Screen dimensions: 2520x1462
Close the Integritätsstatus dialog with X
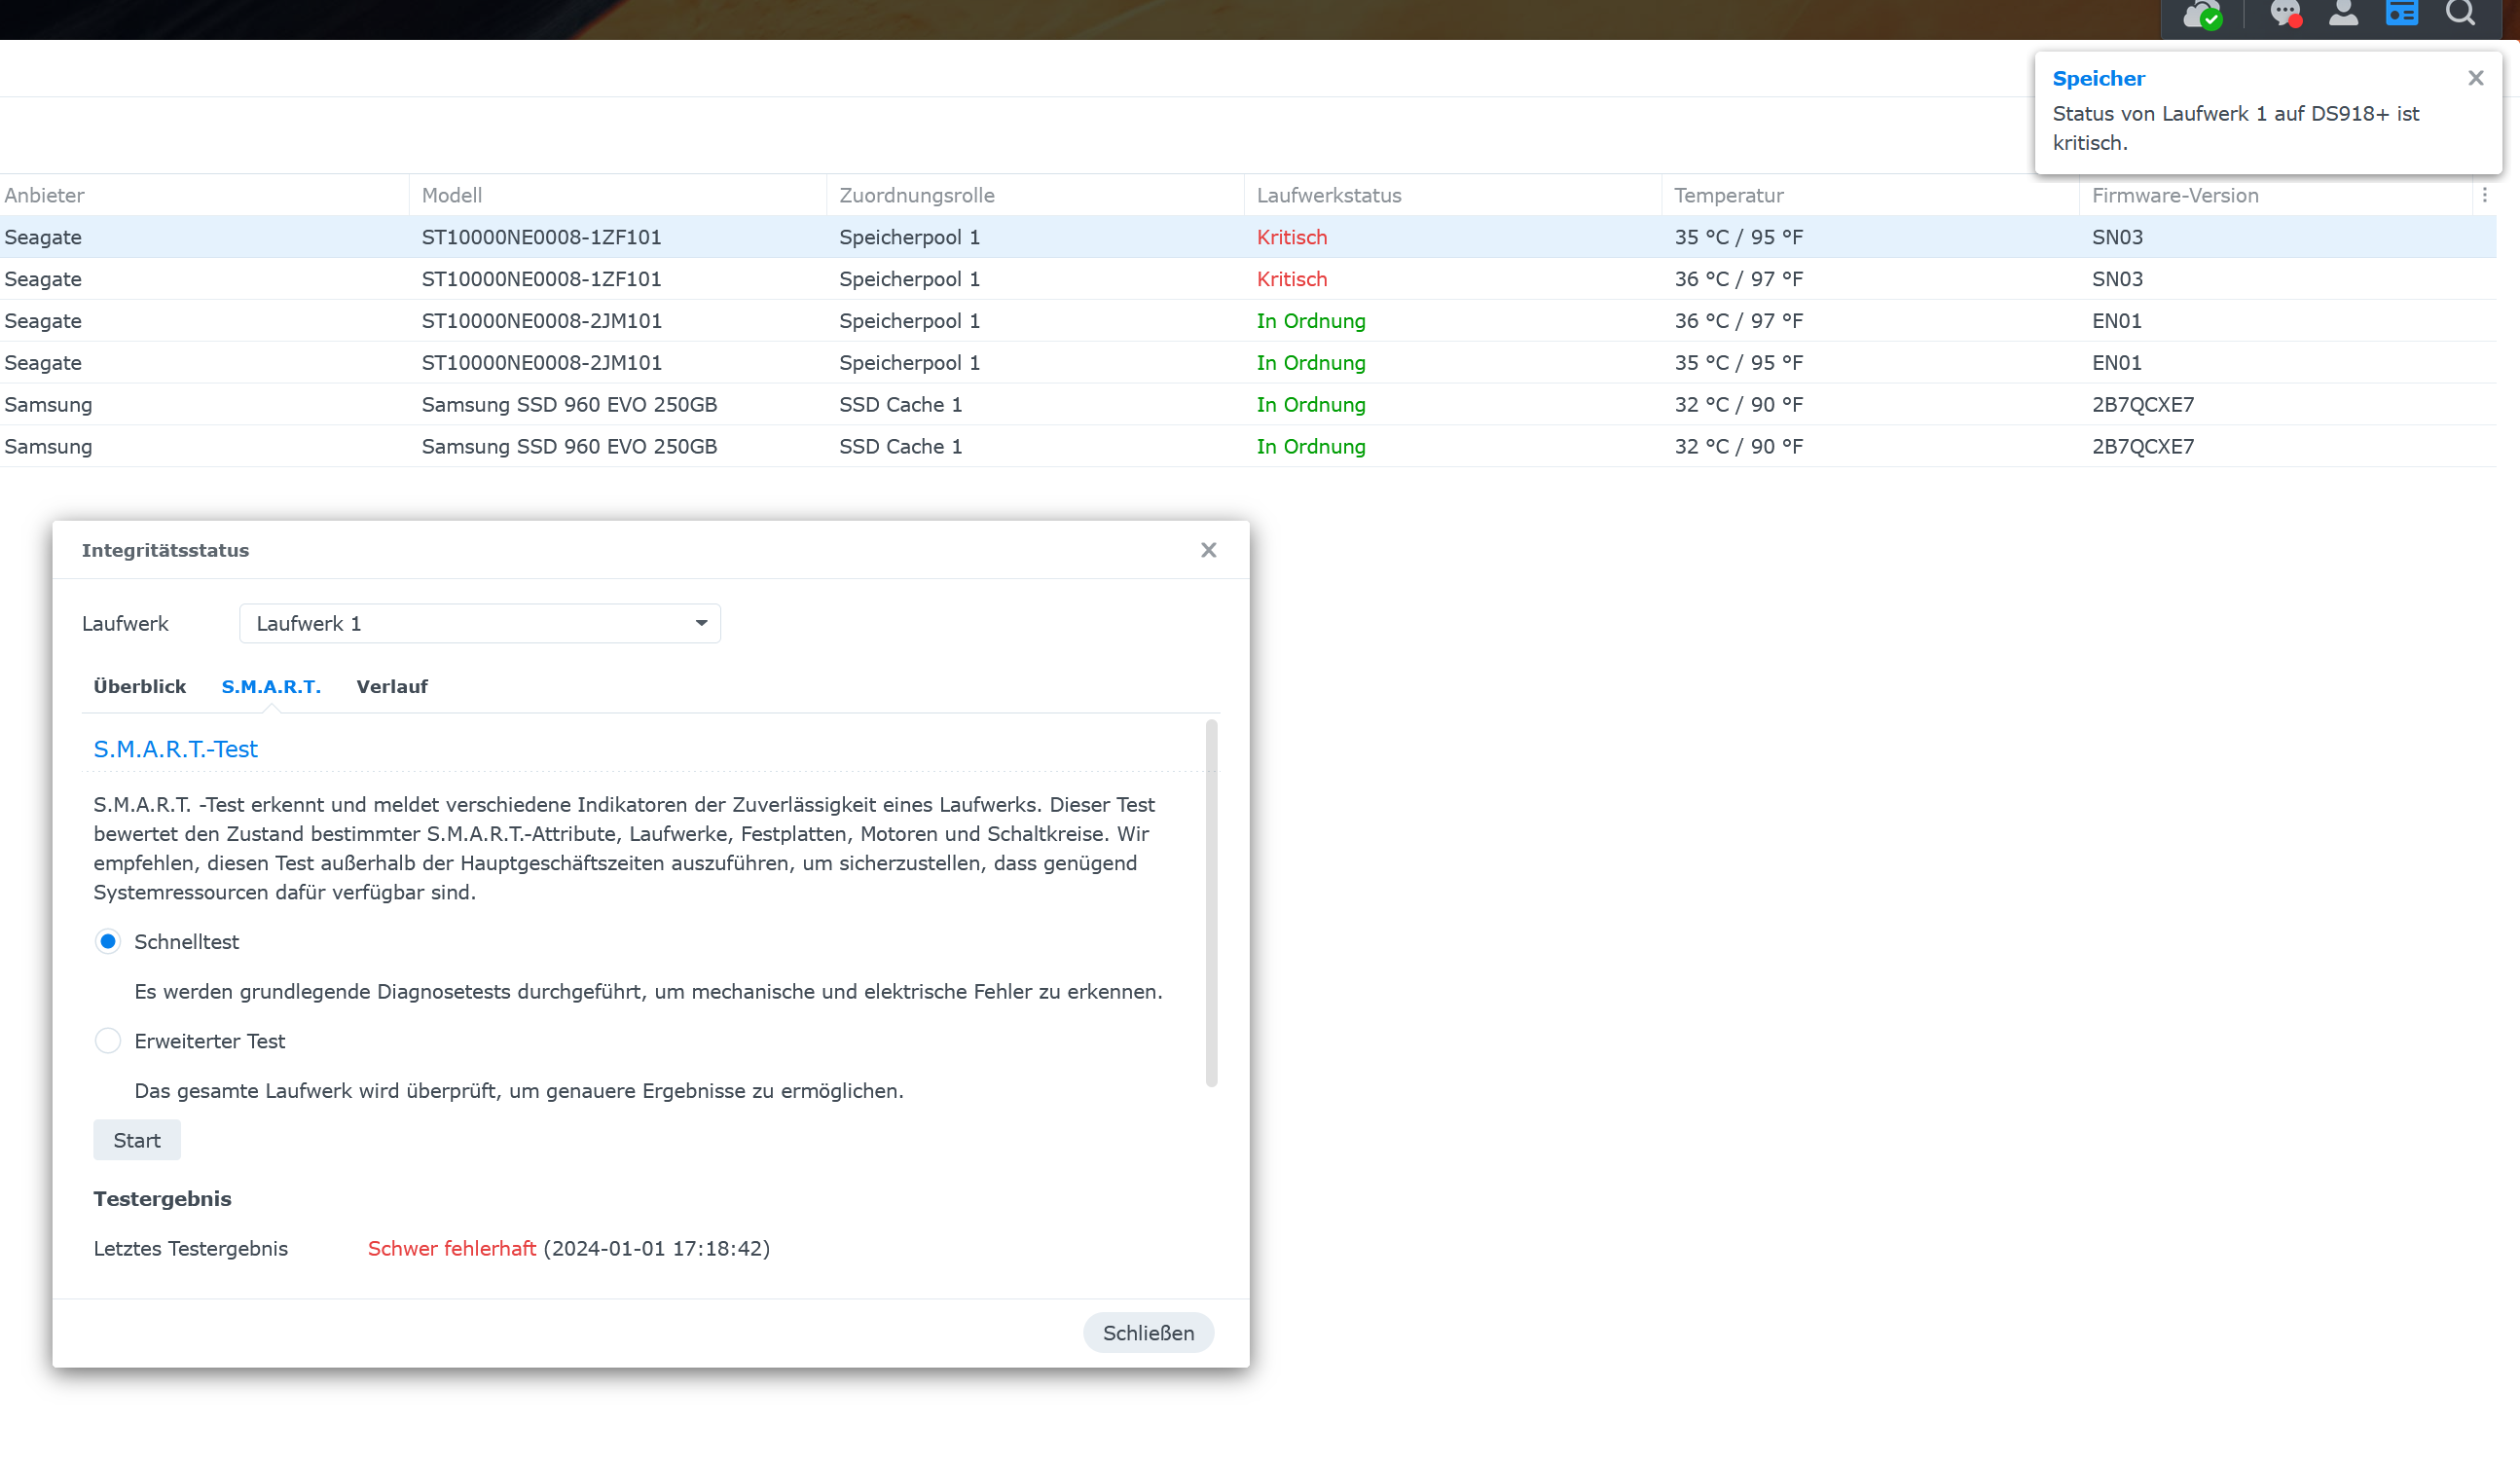pos(1208,550)
